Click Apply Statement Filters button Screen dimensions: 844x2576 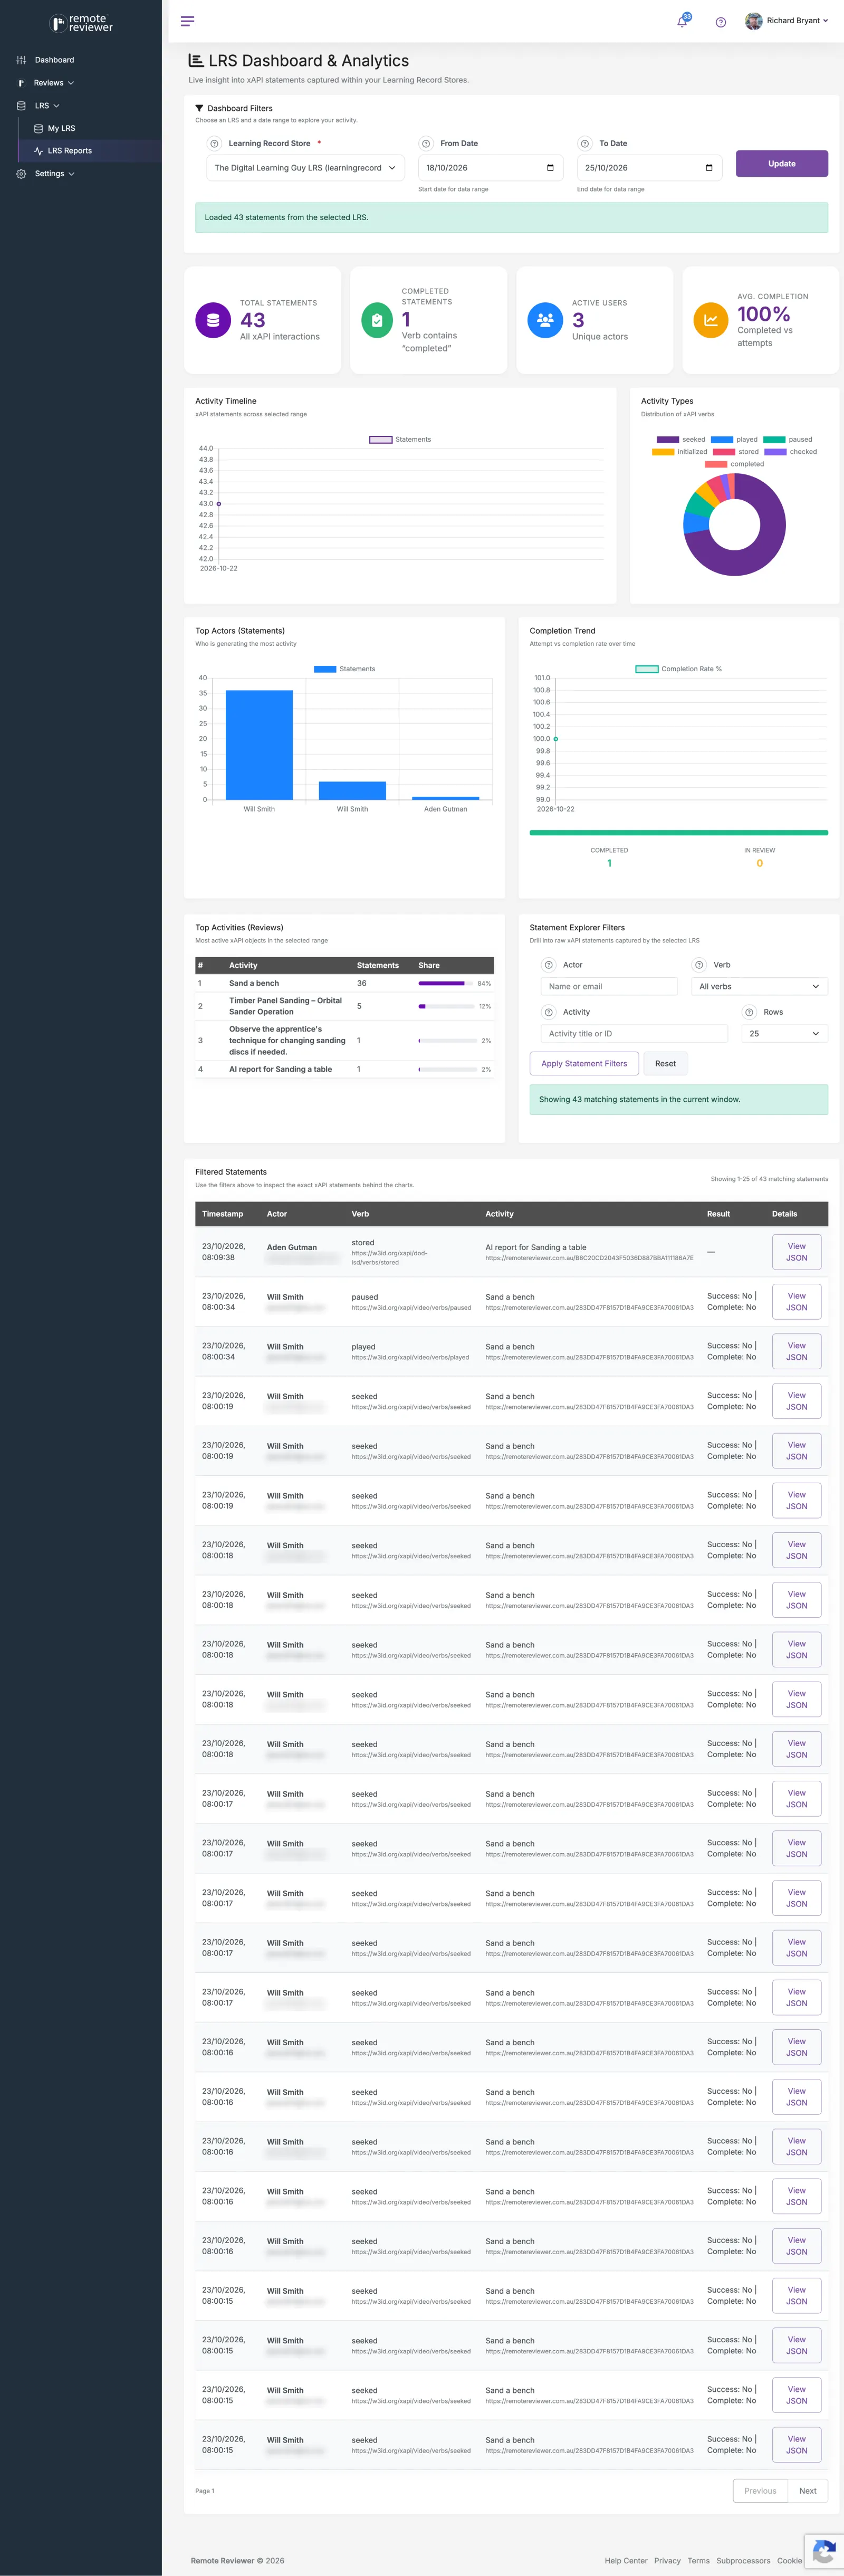(584, 1064)
